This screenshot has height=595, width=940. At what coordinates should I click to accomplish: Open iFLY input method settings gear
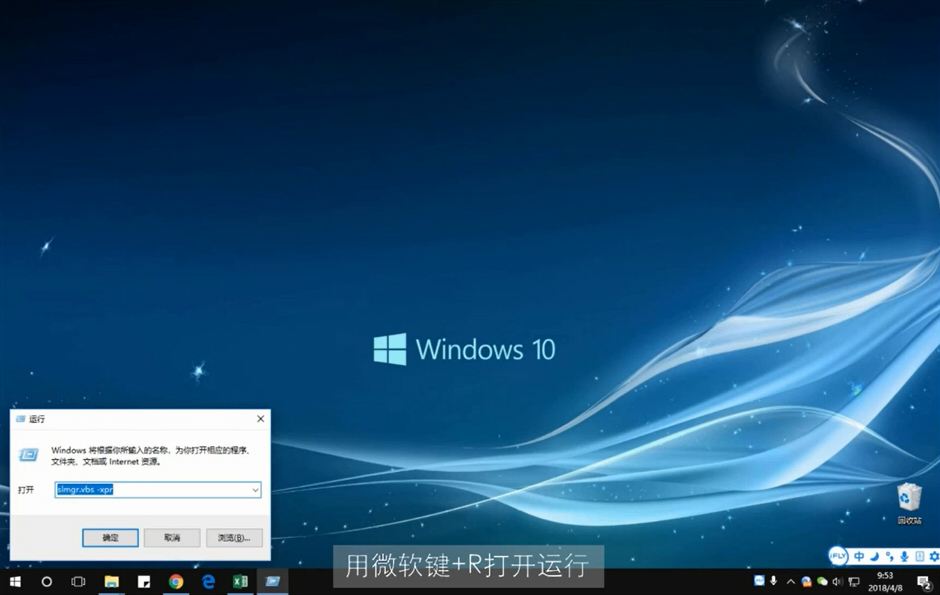point(934,557)
